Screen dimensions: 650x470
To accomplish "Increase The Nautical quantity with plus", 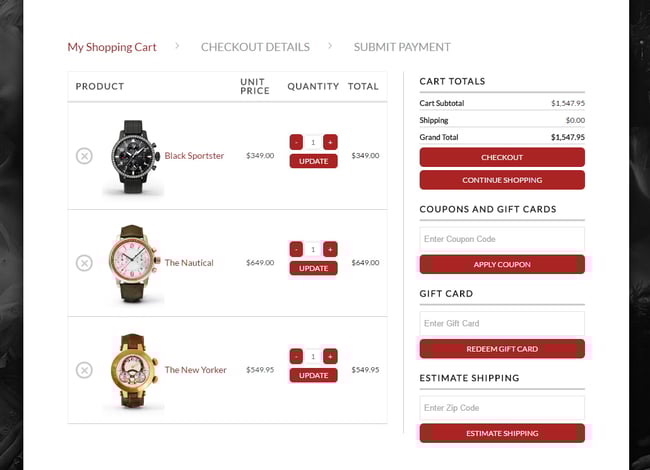I will pos(330,249).
